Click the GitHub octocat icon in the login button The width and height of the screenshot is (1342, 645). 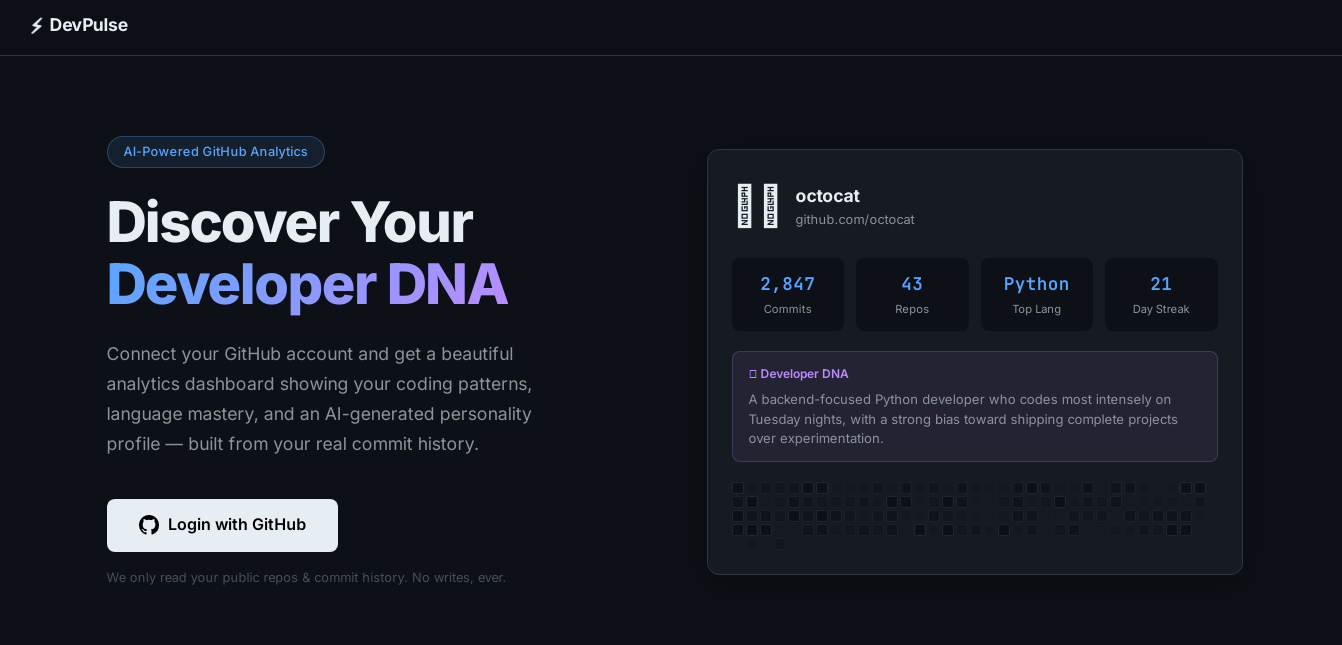pyautogui.click(x=149, y=525)
